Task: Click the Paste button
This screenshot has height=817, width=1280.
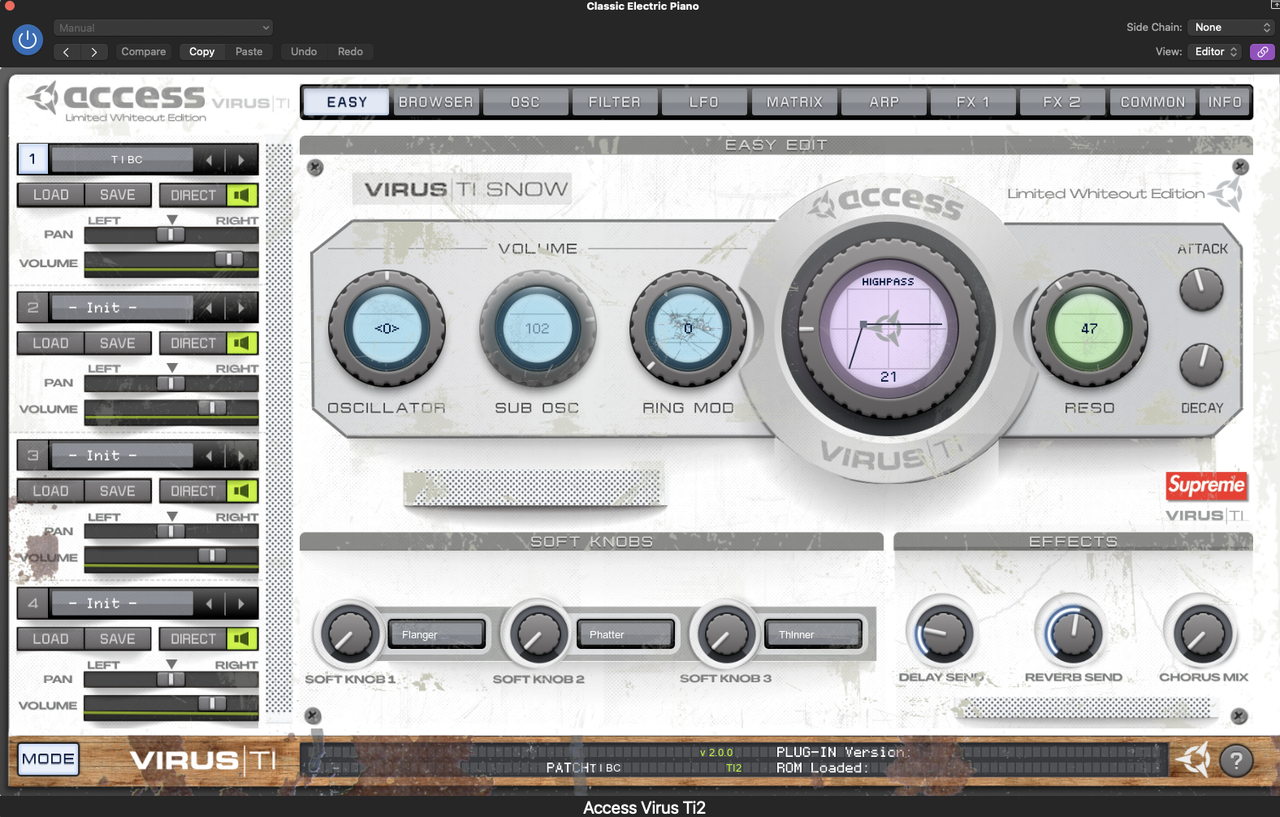Action: tap(249, 52)
